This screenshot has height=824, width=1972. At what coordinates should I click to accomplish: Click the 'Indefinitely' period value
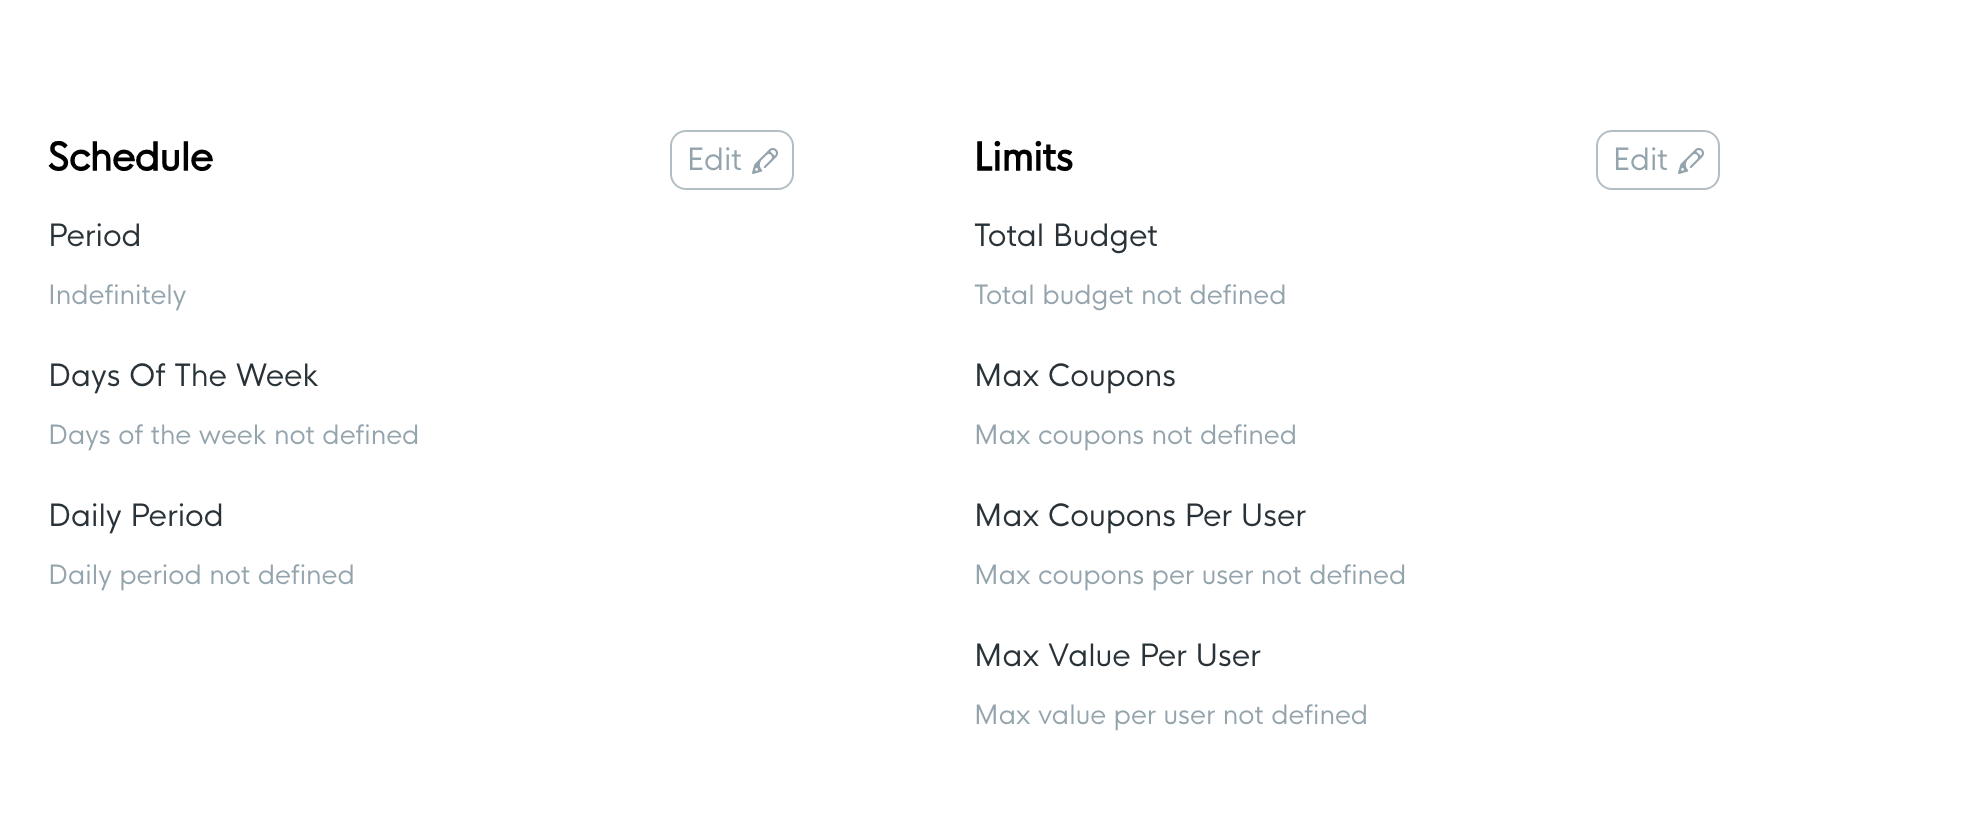coord(117,295)
